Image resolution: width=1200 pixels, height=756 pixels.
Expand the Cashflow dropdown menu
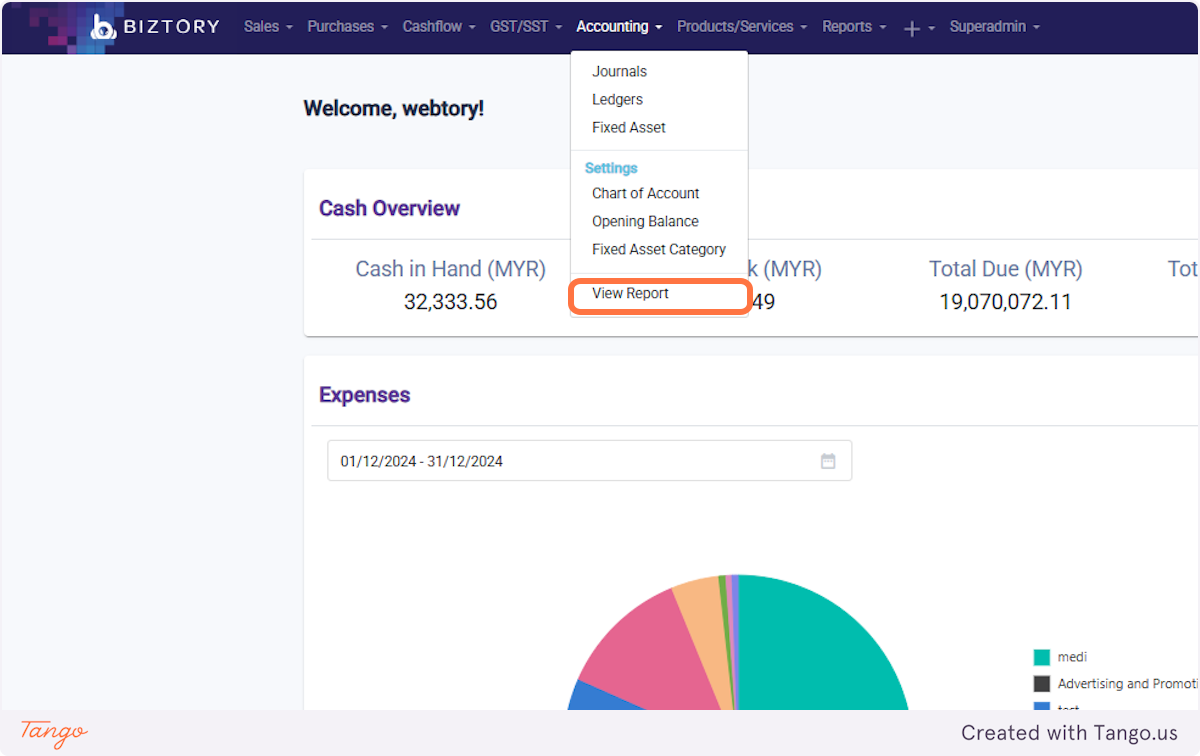[439, 27]
